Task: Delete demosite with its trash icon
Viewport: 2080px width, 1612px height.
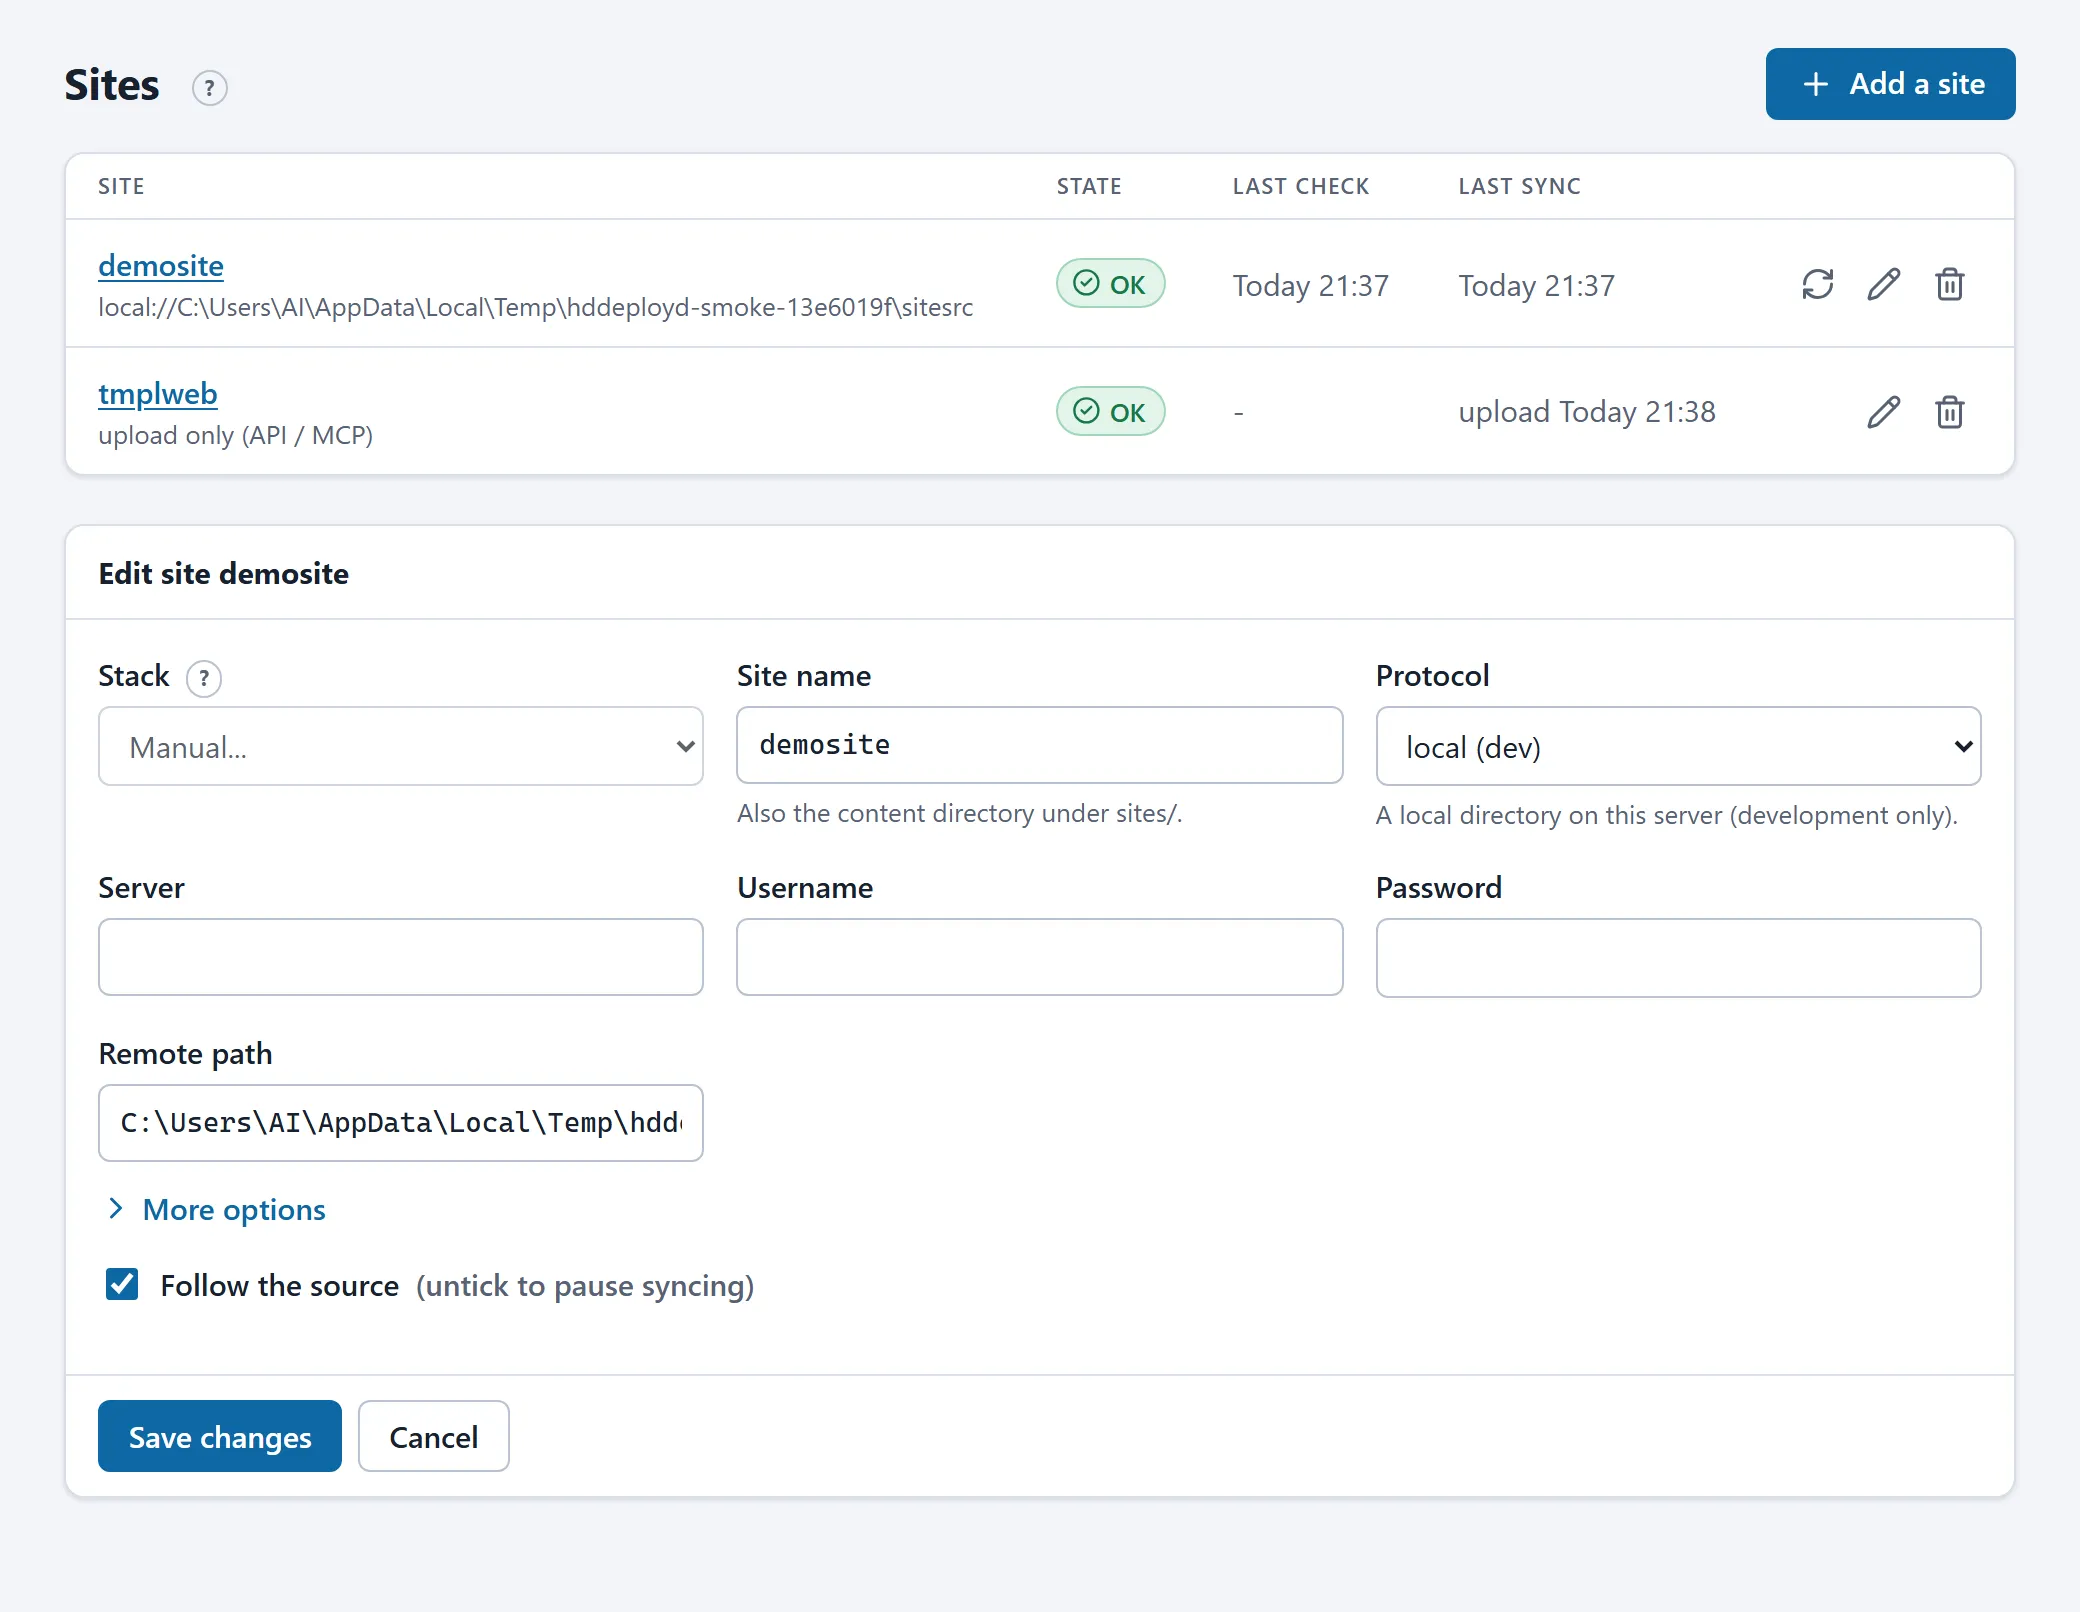Action: [x=1949, y=285]
